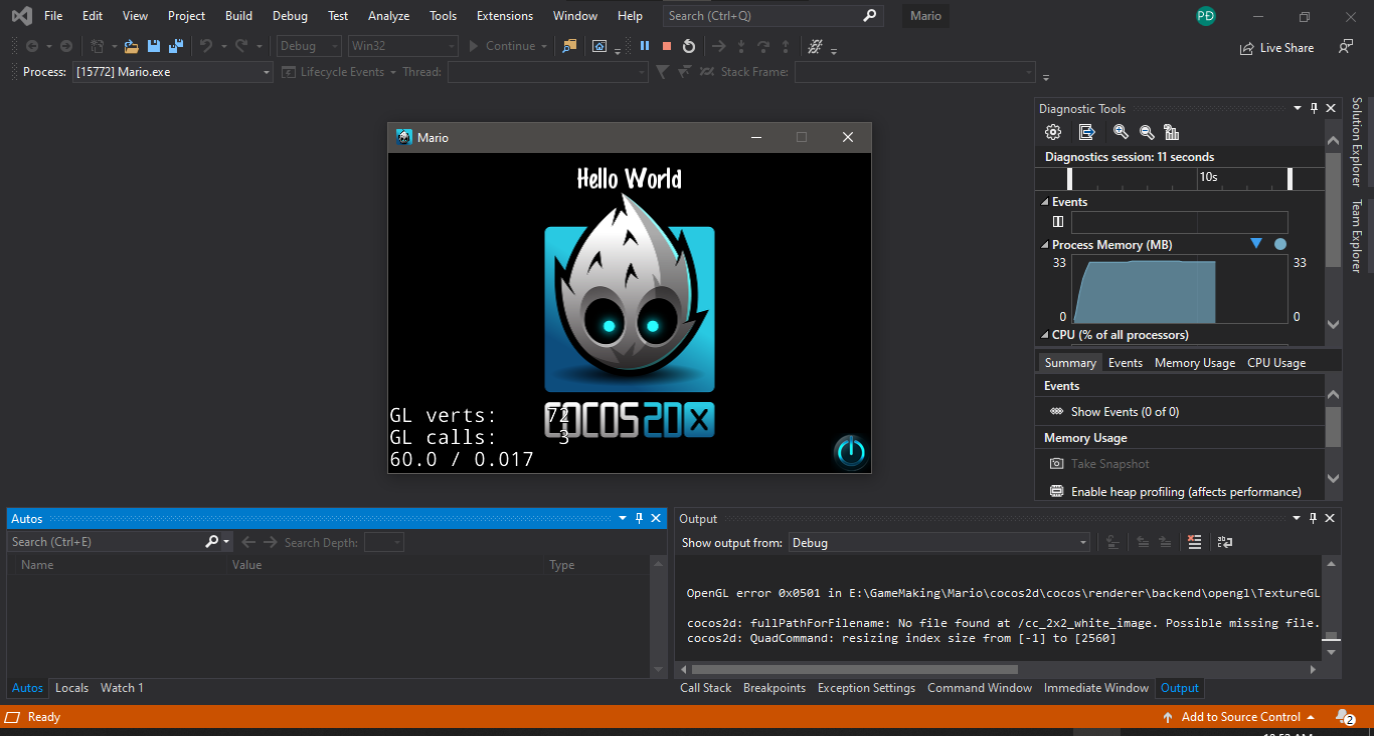Click the Clear All icon in Output panel

(1194, 542)
